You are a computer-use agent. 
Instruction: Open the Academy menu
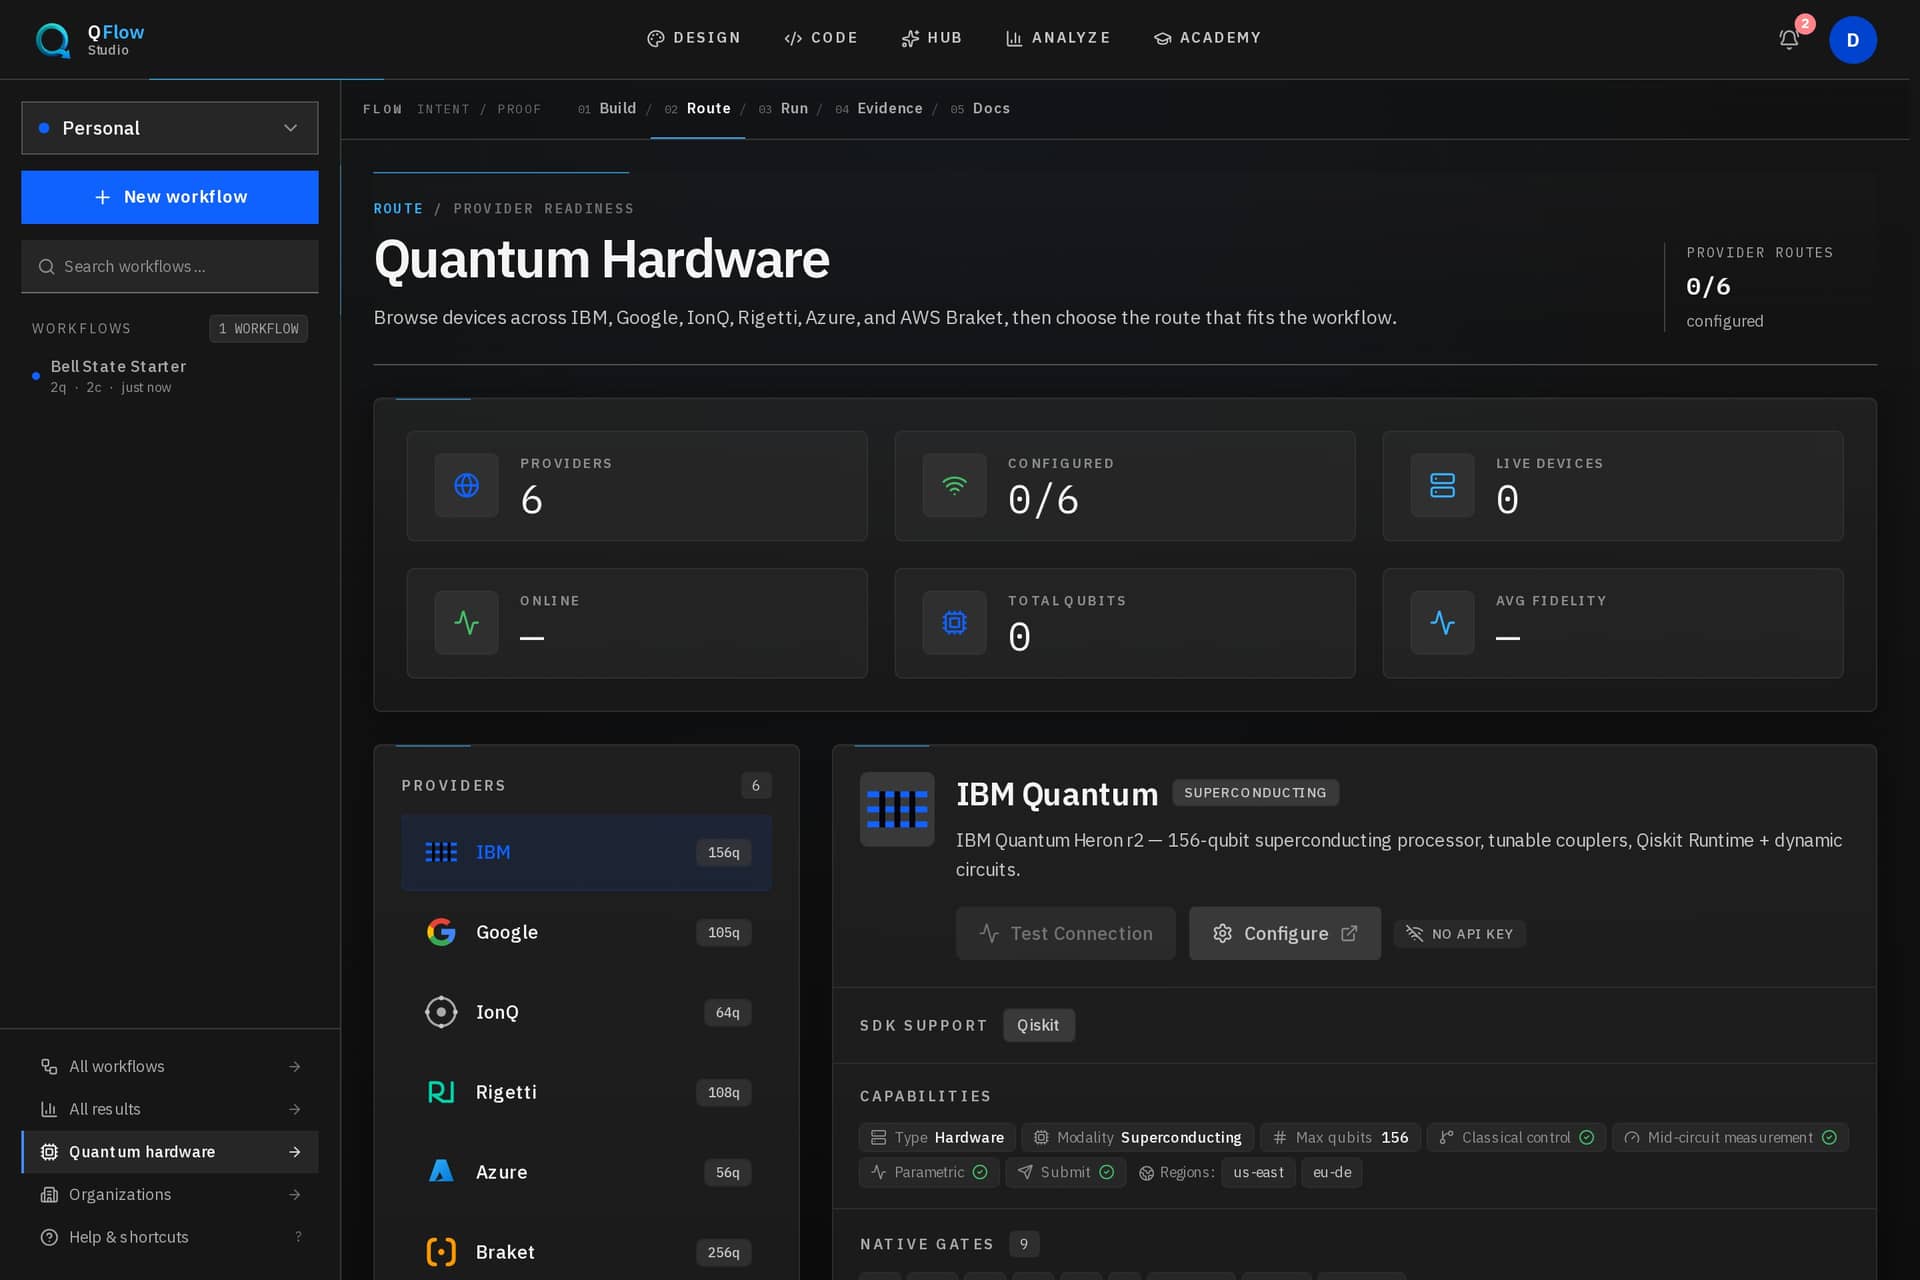pos(1207,38)
